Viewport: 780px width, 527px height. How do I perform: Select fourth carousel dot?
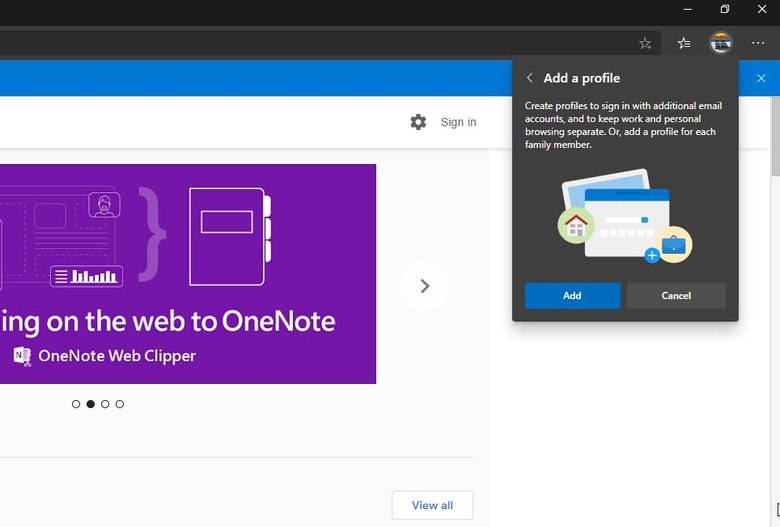point(119,404)
